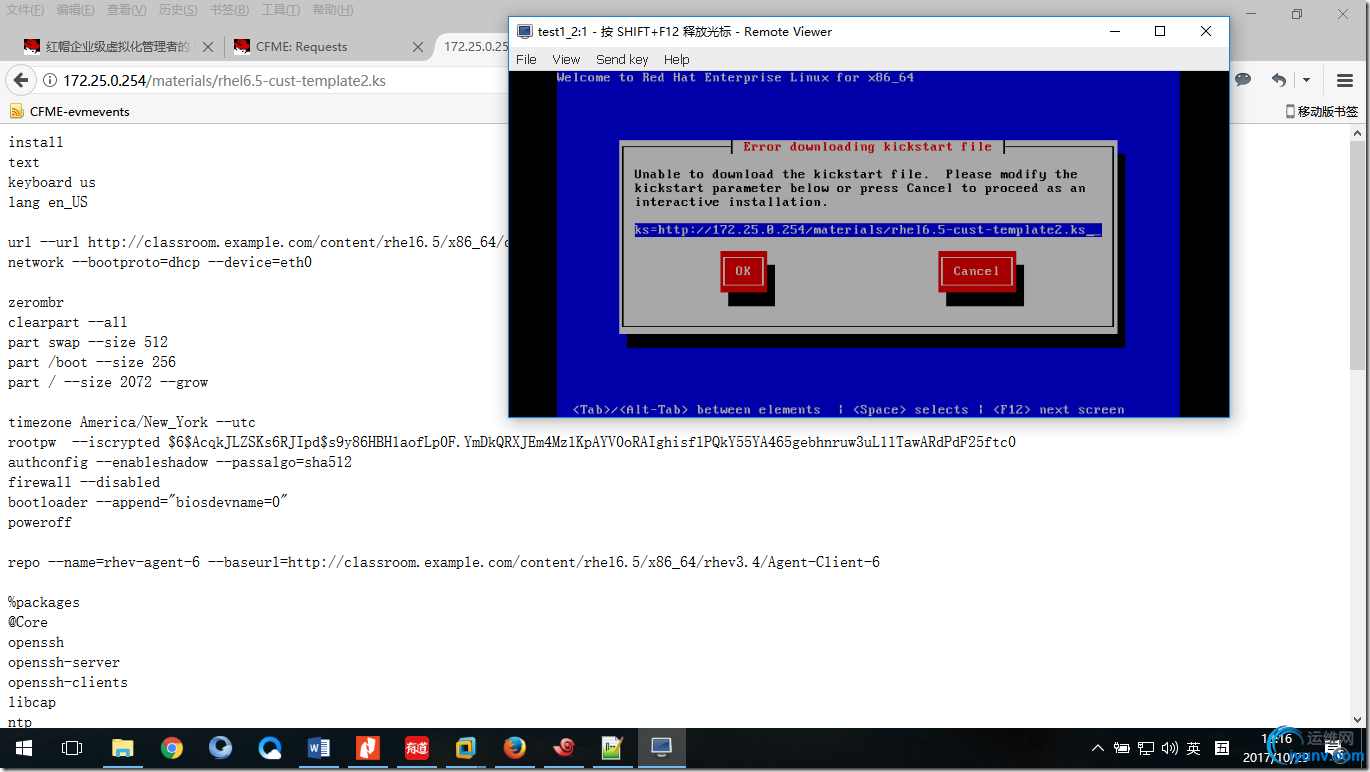Open the Firefox hamburger menu
Viewport: 1370px width, 772px height.
(1345, 80)
